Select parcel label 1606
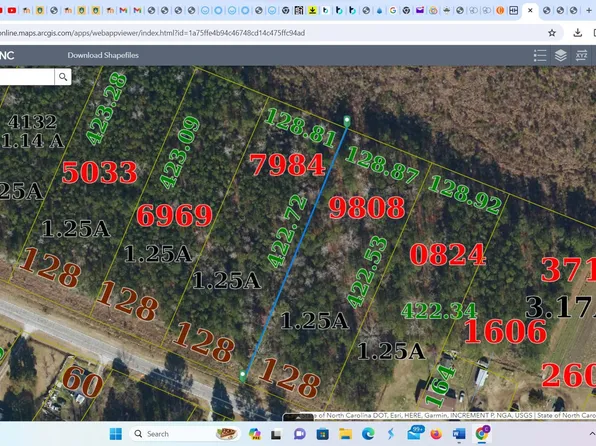 coord(506,331)
